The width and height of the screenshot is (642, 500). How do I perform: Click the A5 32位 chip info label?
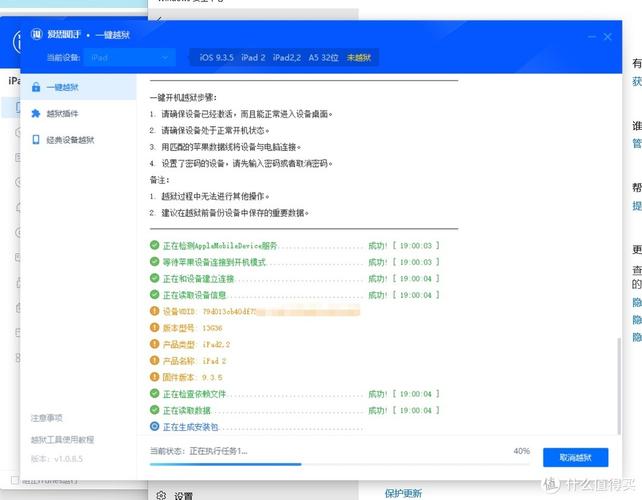(x=323, y=58)
